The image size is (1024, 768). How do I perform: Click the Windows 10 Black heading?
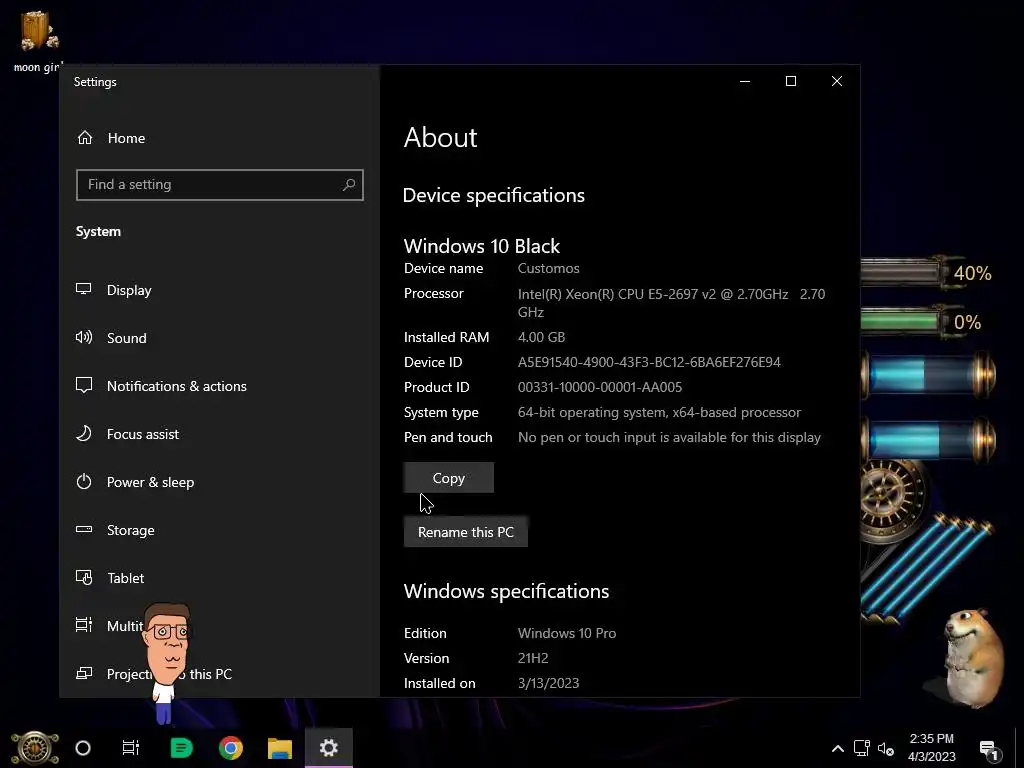coord(482,246)
